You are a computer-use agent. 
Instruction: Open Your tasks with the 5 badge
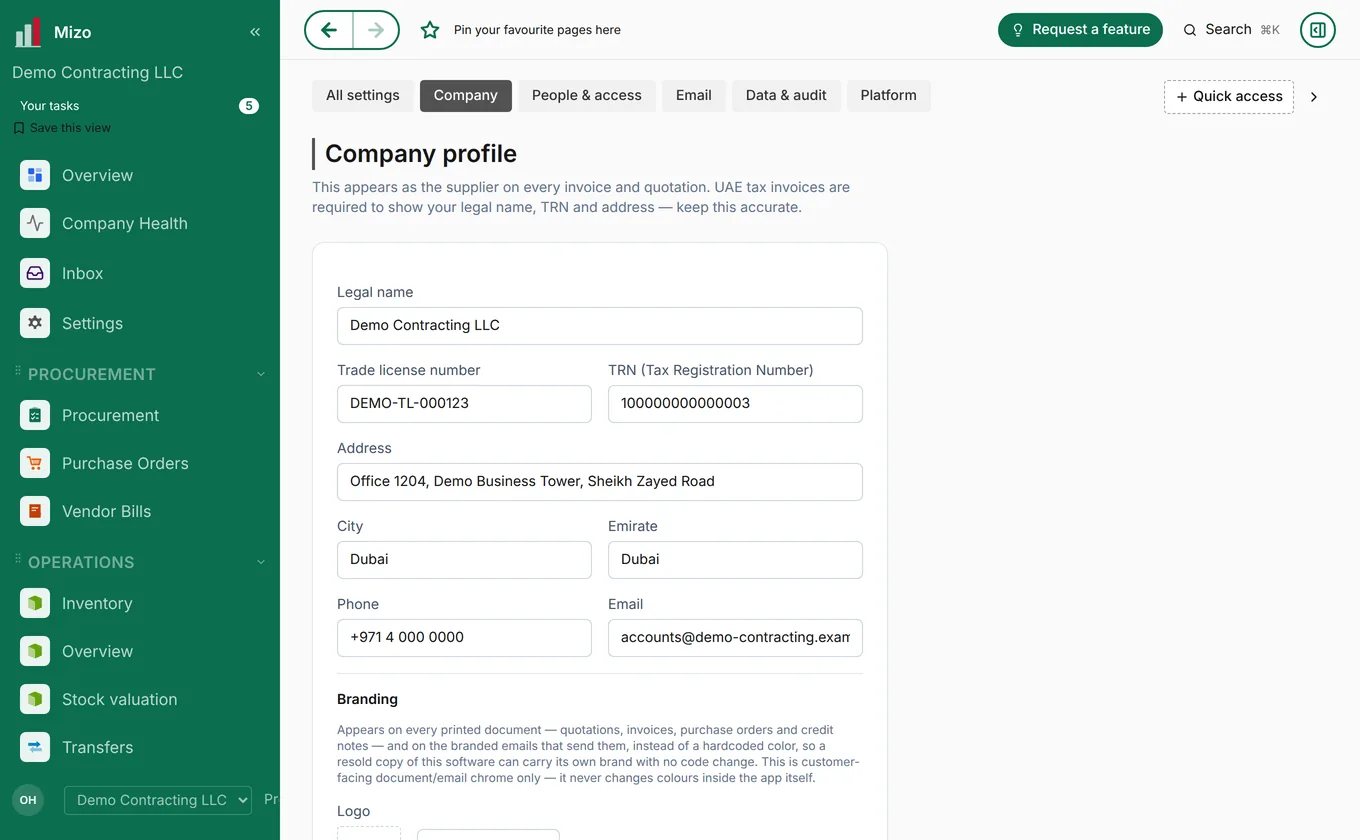tap(139, 106)
